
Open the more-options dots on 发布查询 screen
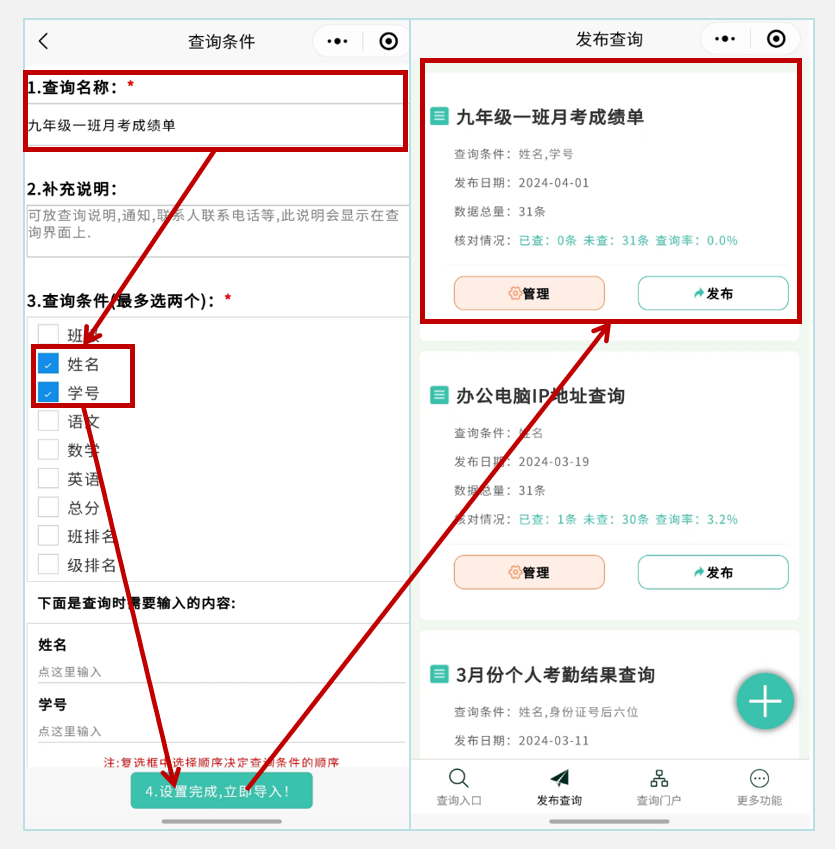click(x=725, y=39)
